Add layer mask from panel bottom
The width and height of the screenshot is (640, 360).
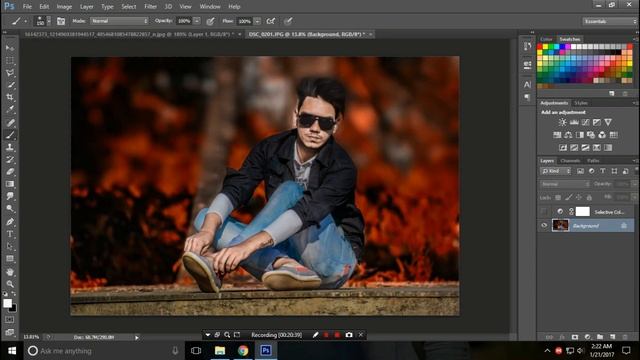(x=575, y=337)
